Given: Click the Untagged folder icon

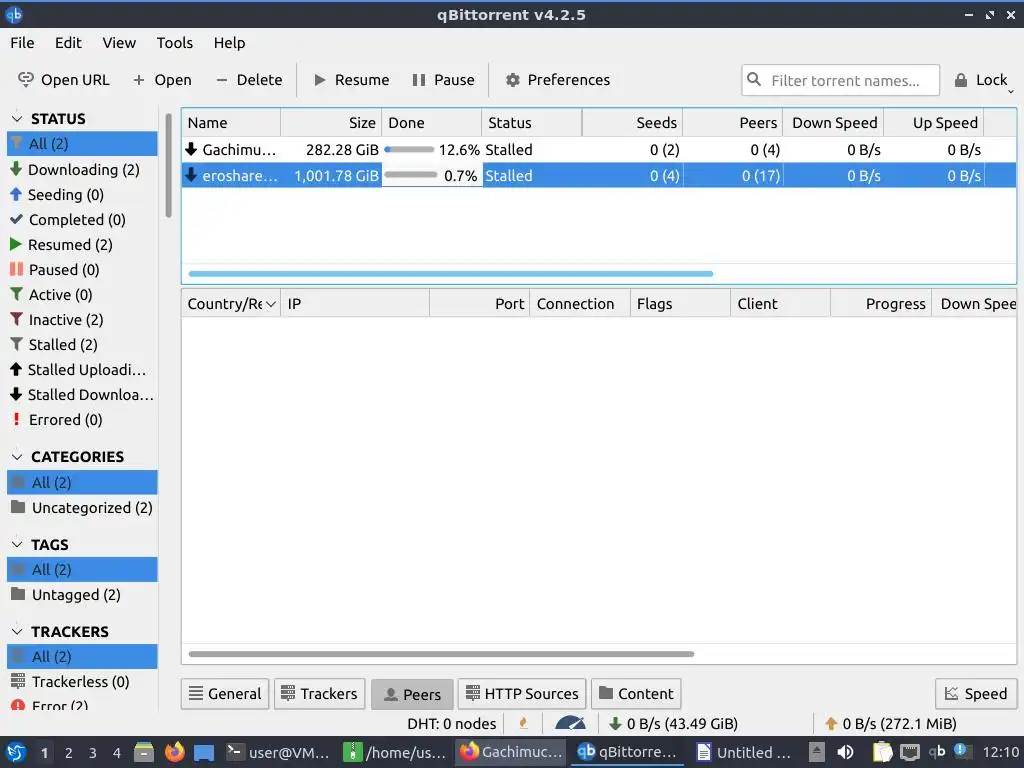Looking at the screenshot, I should 18,594.
